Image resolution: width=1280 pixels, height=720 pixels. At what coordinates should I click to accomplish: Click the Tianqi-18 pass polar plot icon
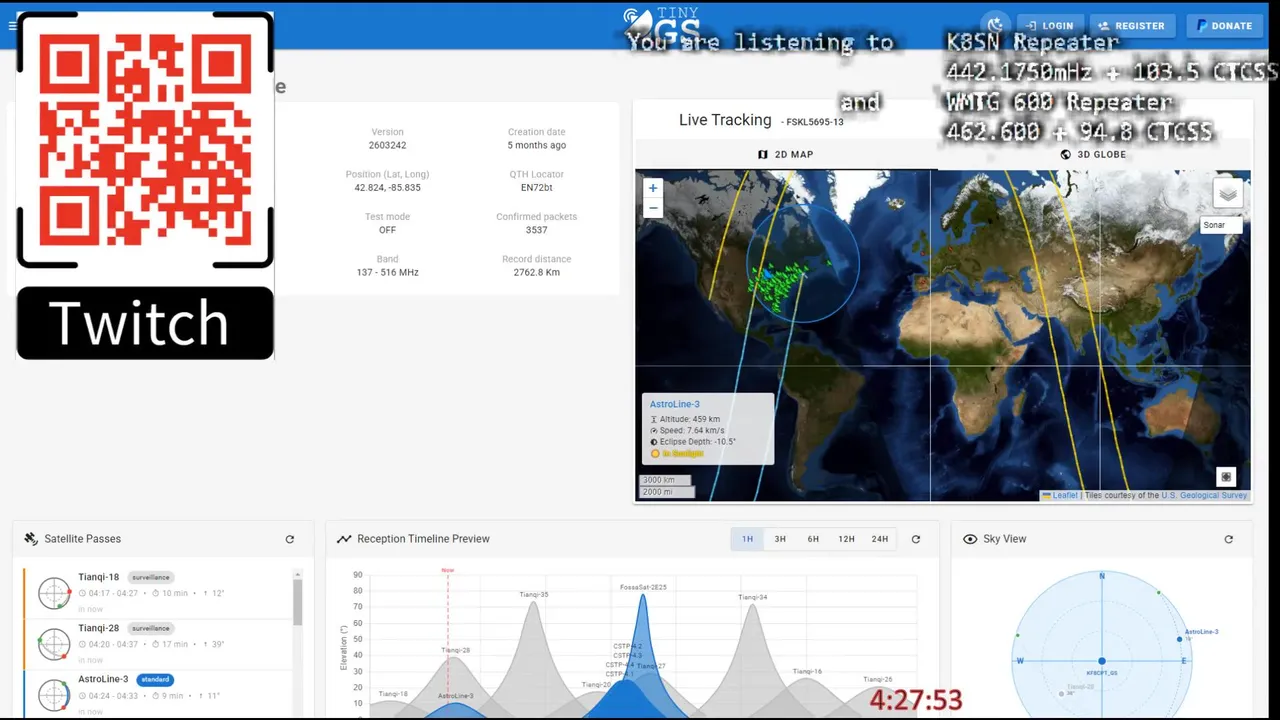click(54, 593)
